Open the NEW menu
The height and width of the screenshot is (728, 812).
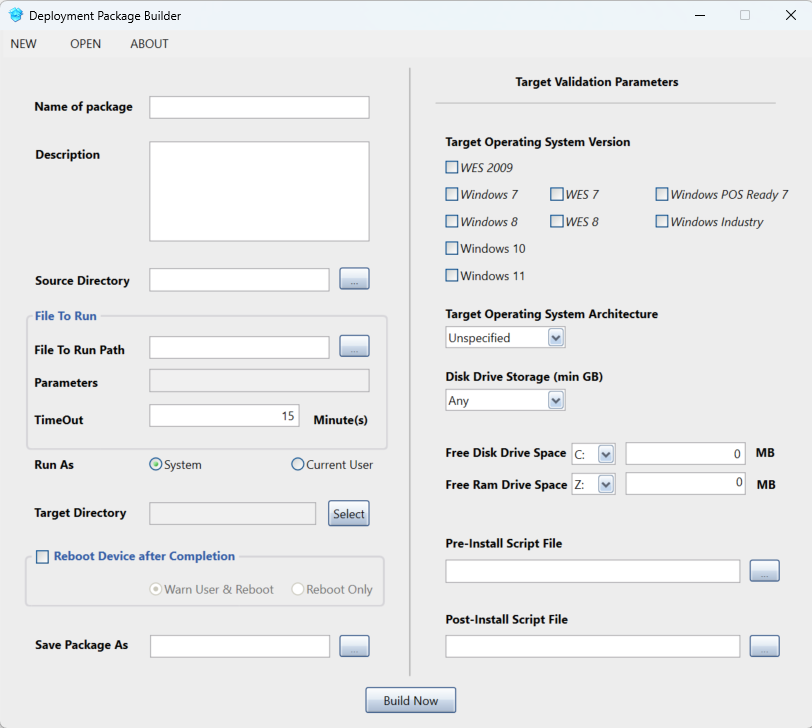click(24, 44)
